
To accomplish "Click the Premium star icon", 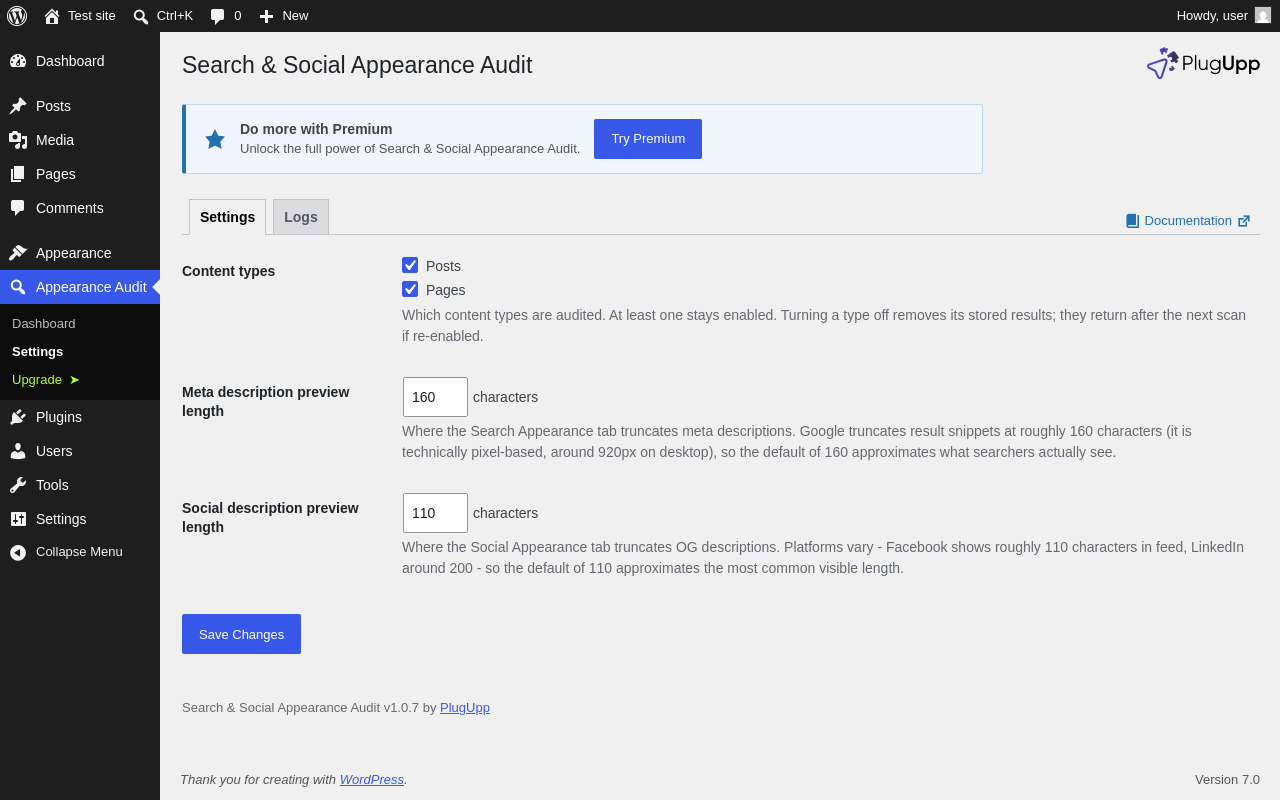I will coord(215,139).
